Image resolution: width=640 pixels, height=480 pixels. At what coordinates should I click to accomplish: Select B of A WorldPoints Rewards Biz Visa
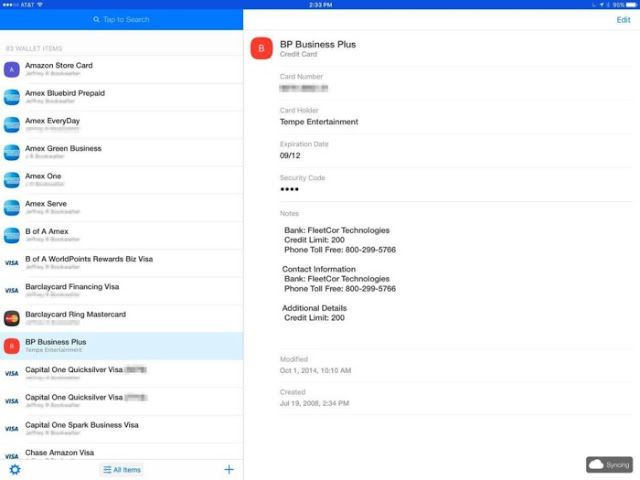(x=122, y=263)
